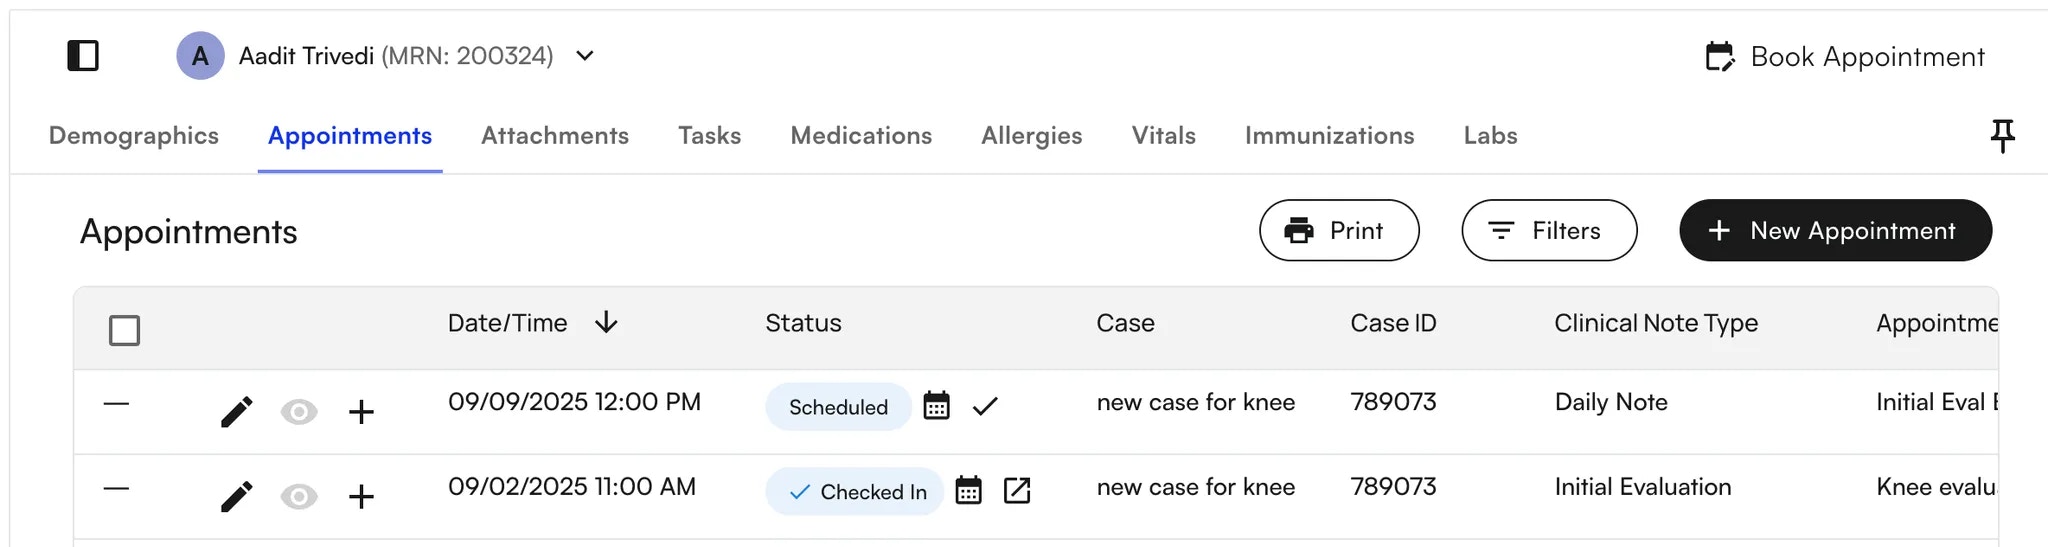Toggle eye icon on 09/09/2025 appointment row

[299, 411]
